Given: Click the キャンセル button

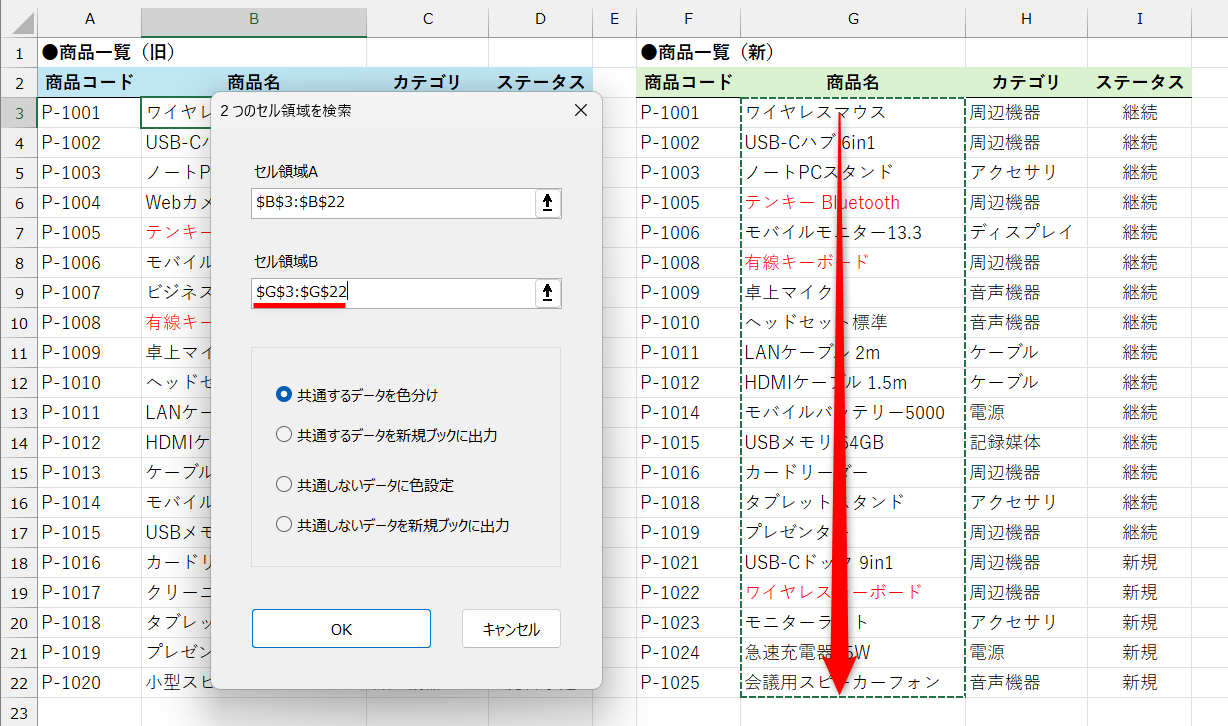Looking at the screenshot, I should click(x=511, y=629).
